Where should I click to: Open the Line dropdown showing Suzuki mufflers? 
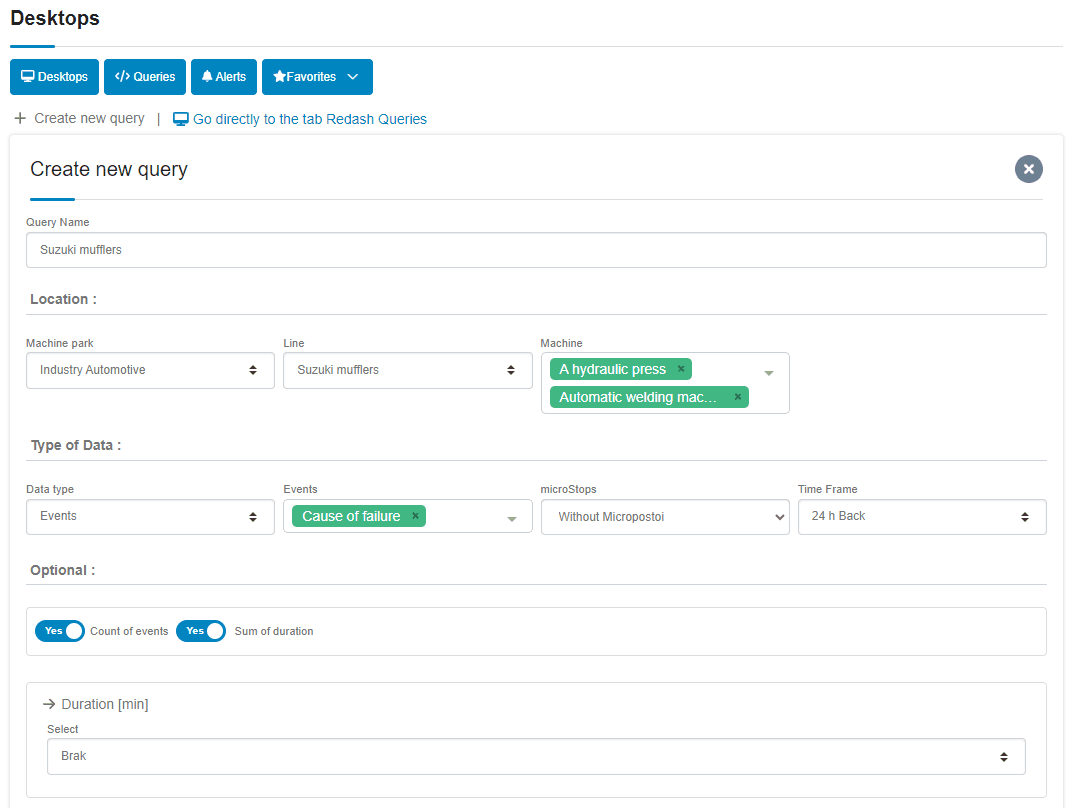(407, 370)
